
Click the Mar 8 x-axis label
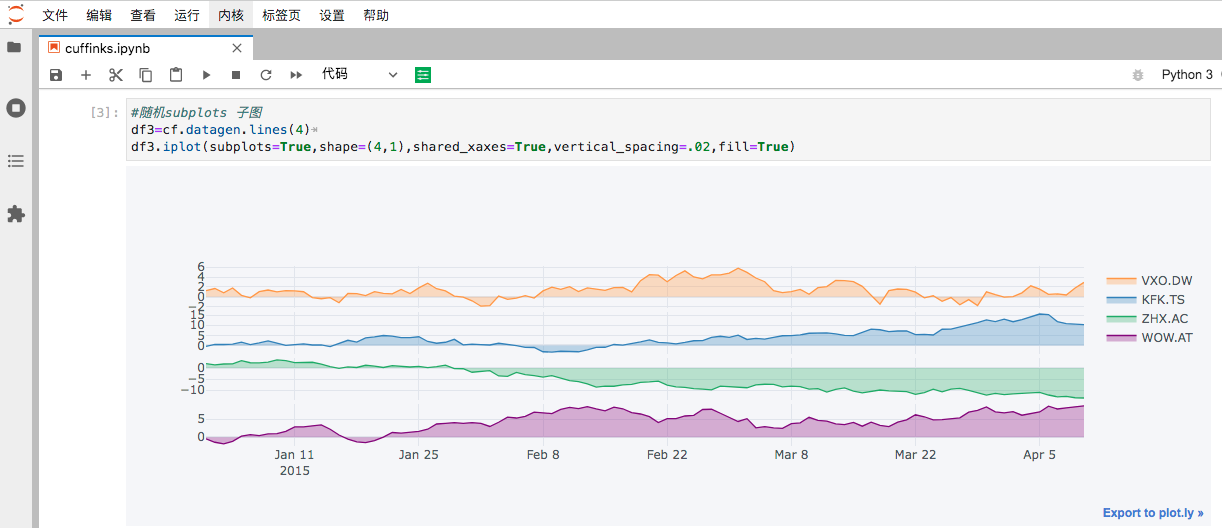pos(791,454)
